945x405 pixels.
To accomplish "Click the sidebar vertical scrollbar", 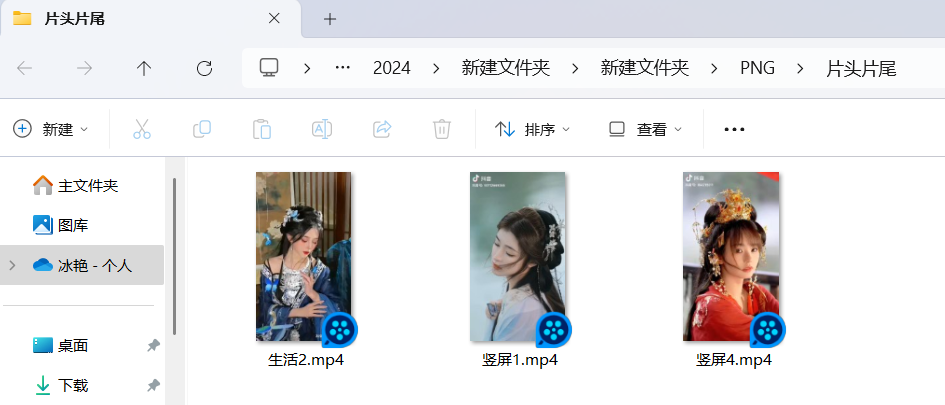I will pyautogui.click(x=174, y=256).
